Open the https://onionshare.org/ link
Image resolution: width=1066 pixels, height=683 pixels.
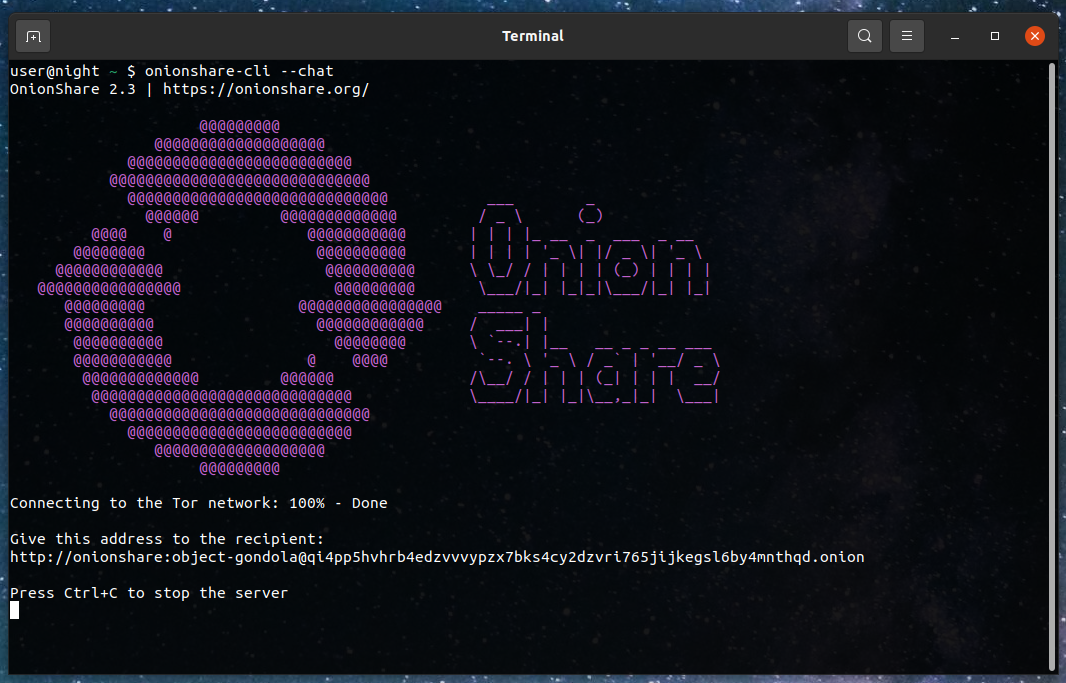(x=266, y=89)
